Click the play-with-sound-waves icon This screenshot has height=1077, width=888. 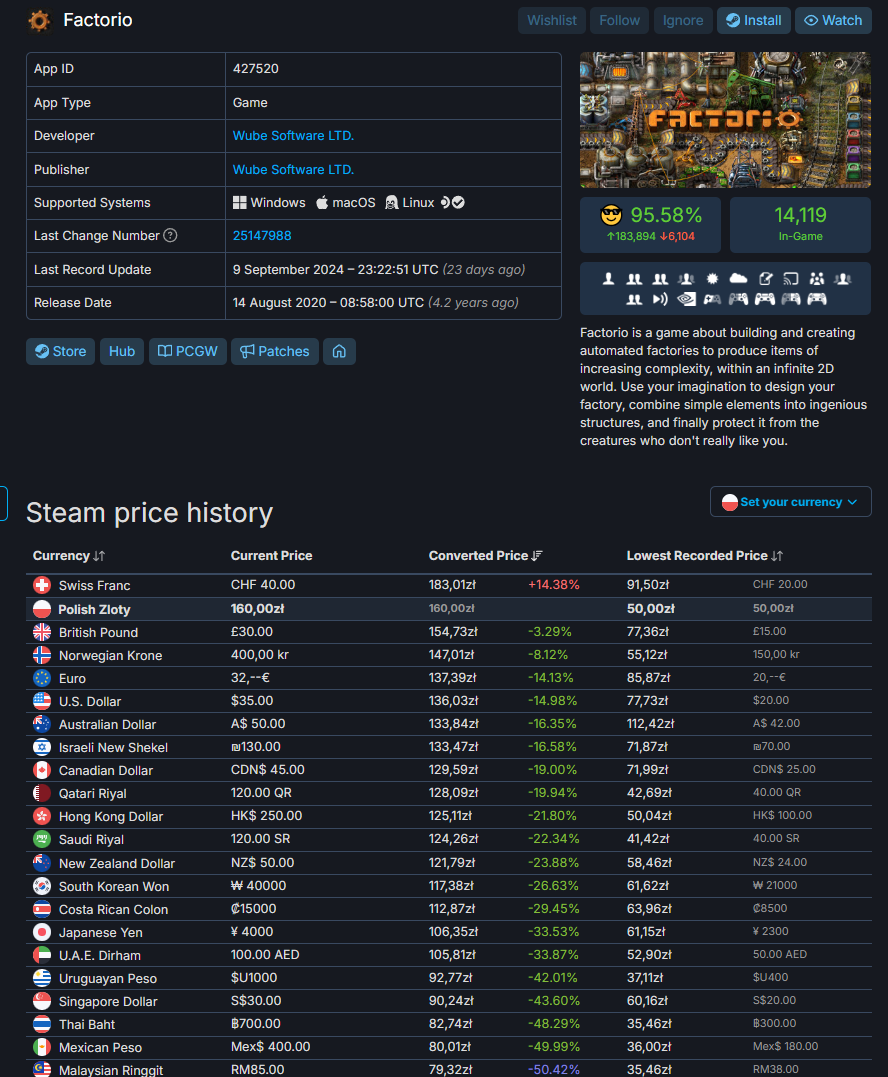point(660,299)
